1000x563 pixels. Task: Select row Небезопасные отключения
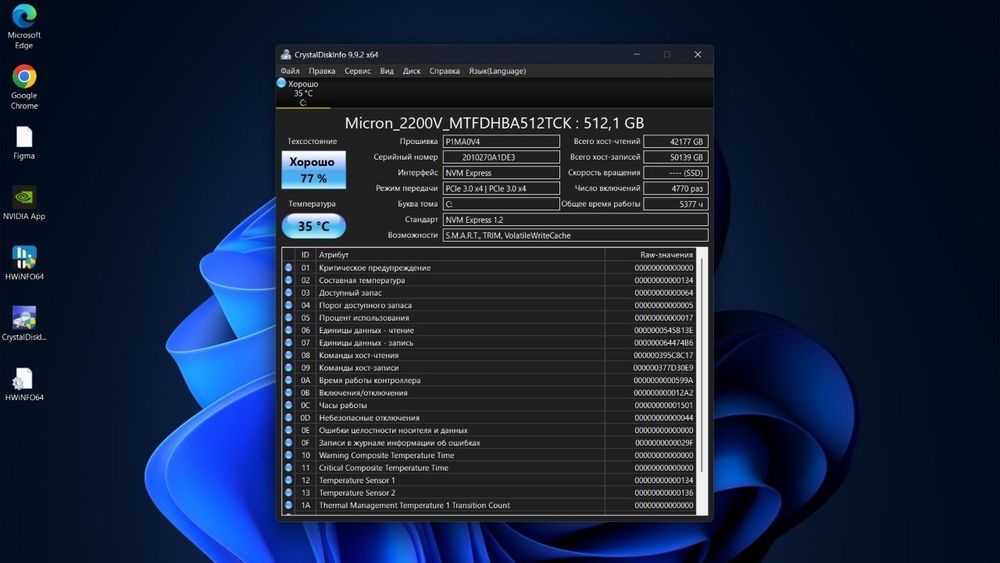489,418
